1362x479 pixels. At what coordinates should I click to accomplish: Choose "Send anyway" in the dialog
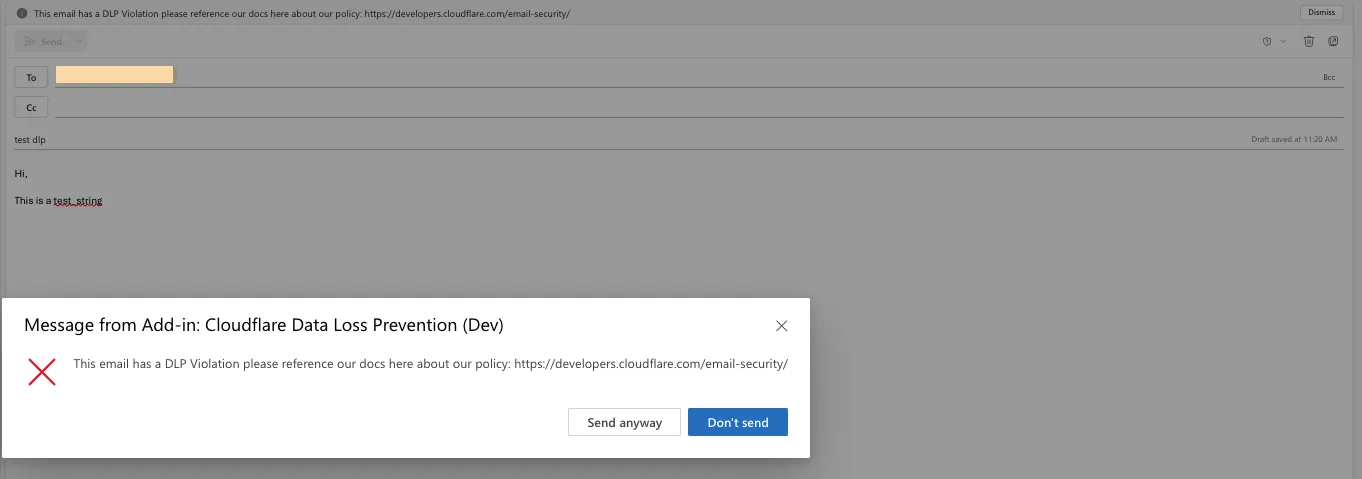(x=624, y=422)
